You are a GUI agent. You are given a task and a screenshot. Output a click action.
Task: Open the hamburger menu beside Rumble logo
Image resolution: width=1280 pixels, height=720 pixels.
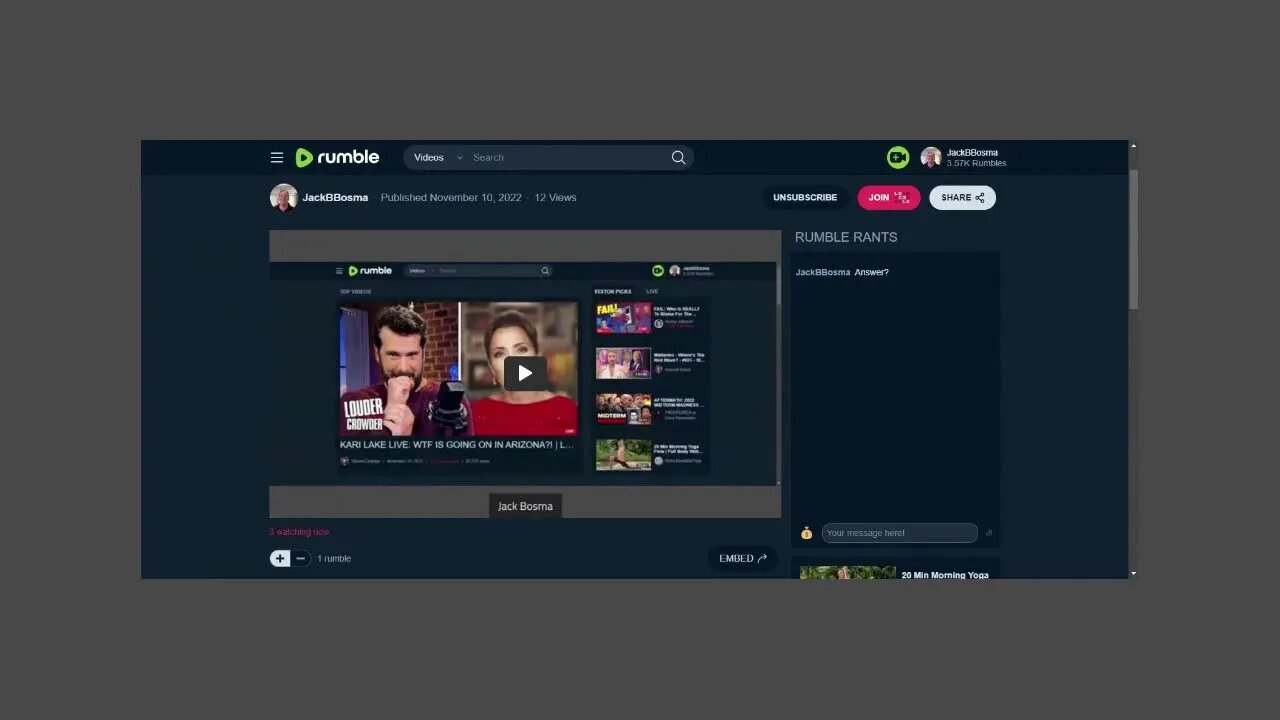coord(277,157)
